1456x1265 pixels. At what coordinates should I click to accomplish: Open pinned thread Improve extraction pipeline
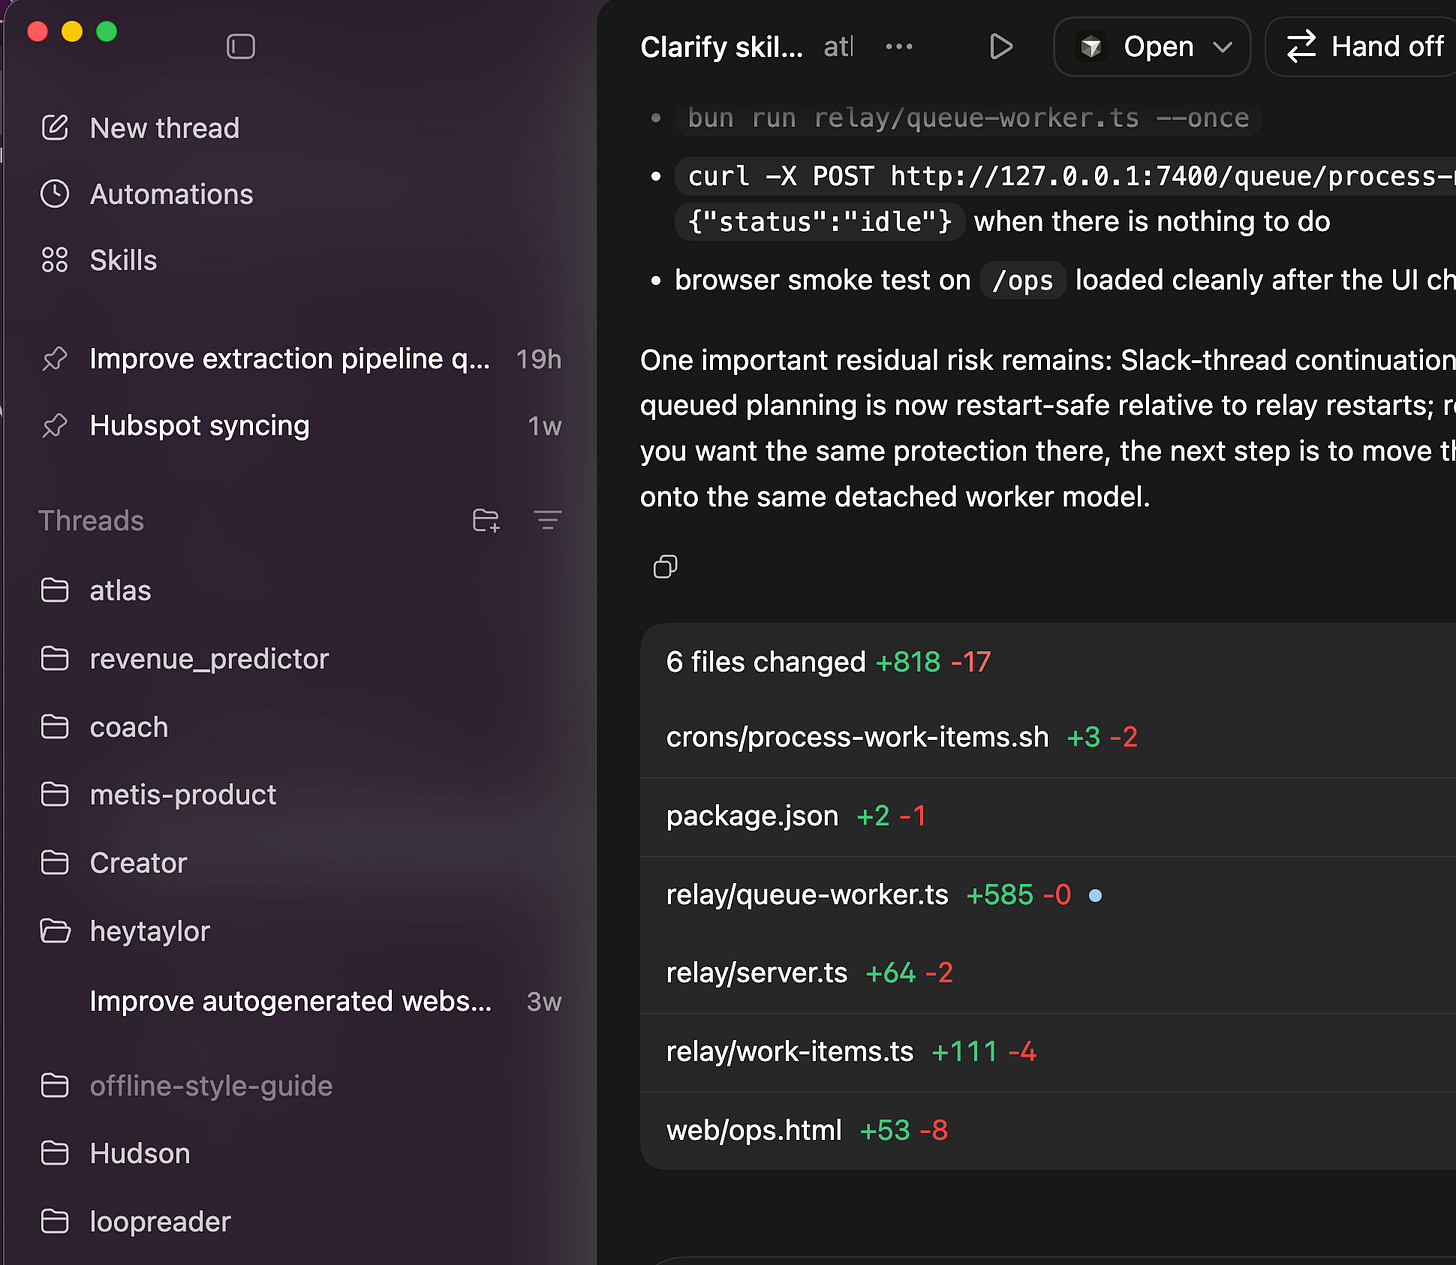click(x=300, y=359)
